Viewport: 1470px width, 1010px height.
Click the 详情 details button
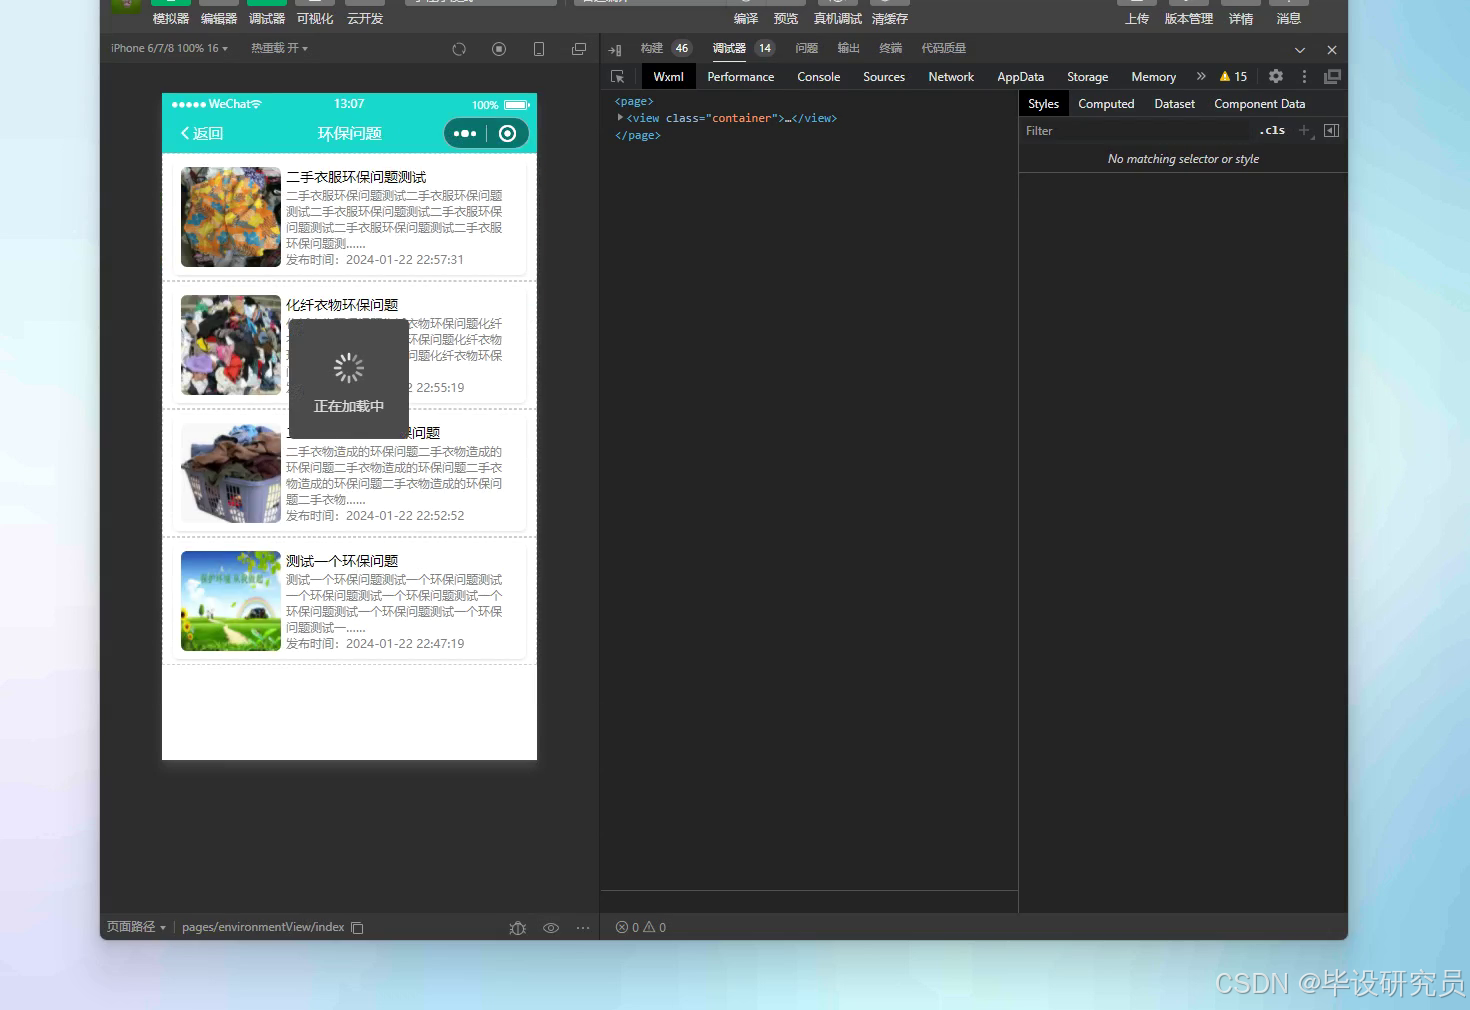click(x=1241, y=18)
